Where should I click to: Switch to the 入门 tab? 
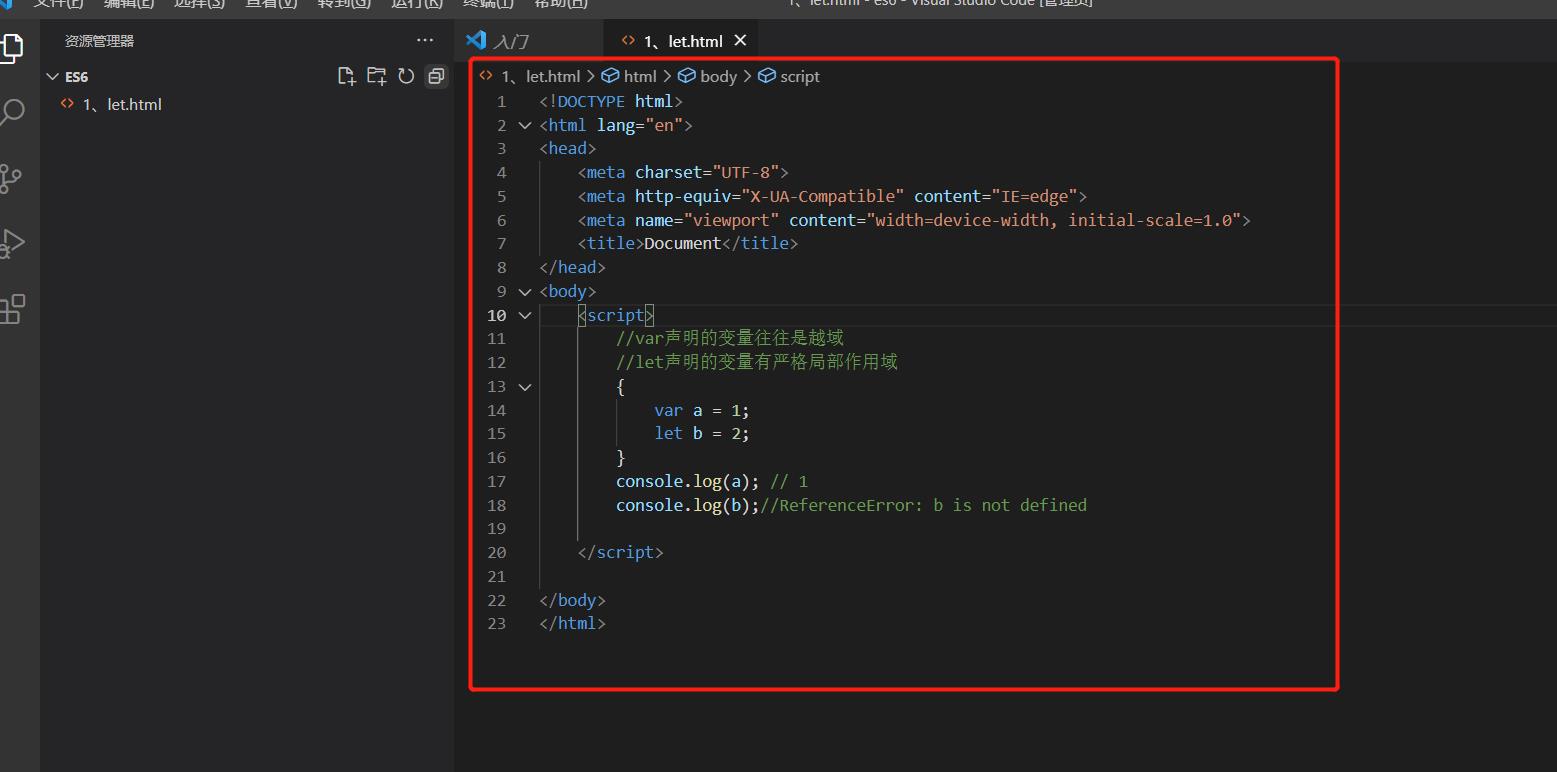point(530,41)
